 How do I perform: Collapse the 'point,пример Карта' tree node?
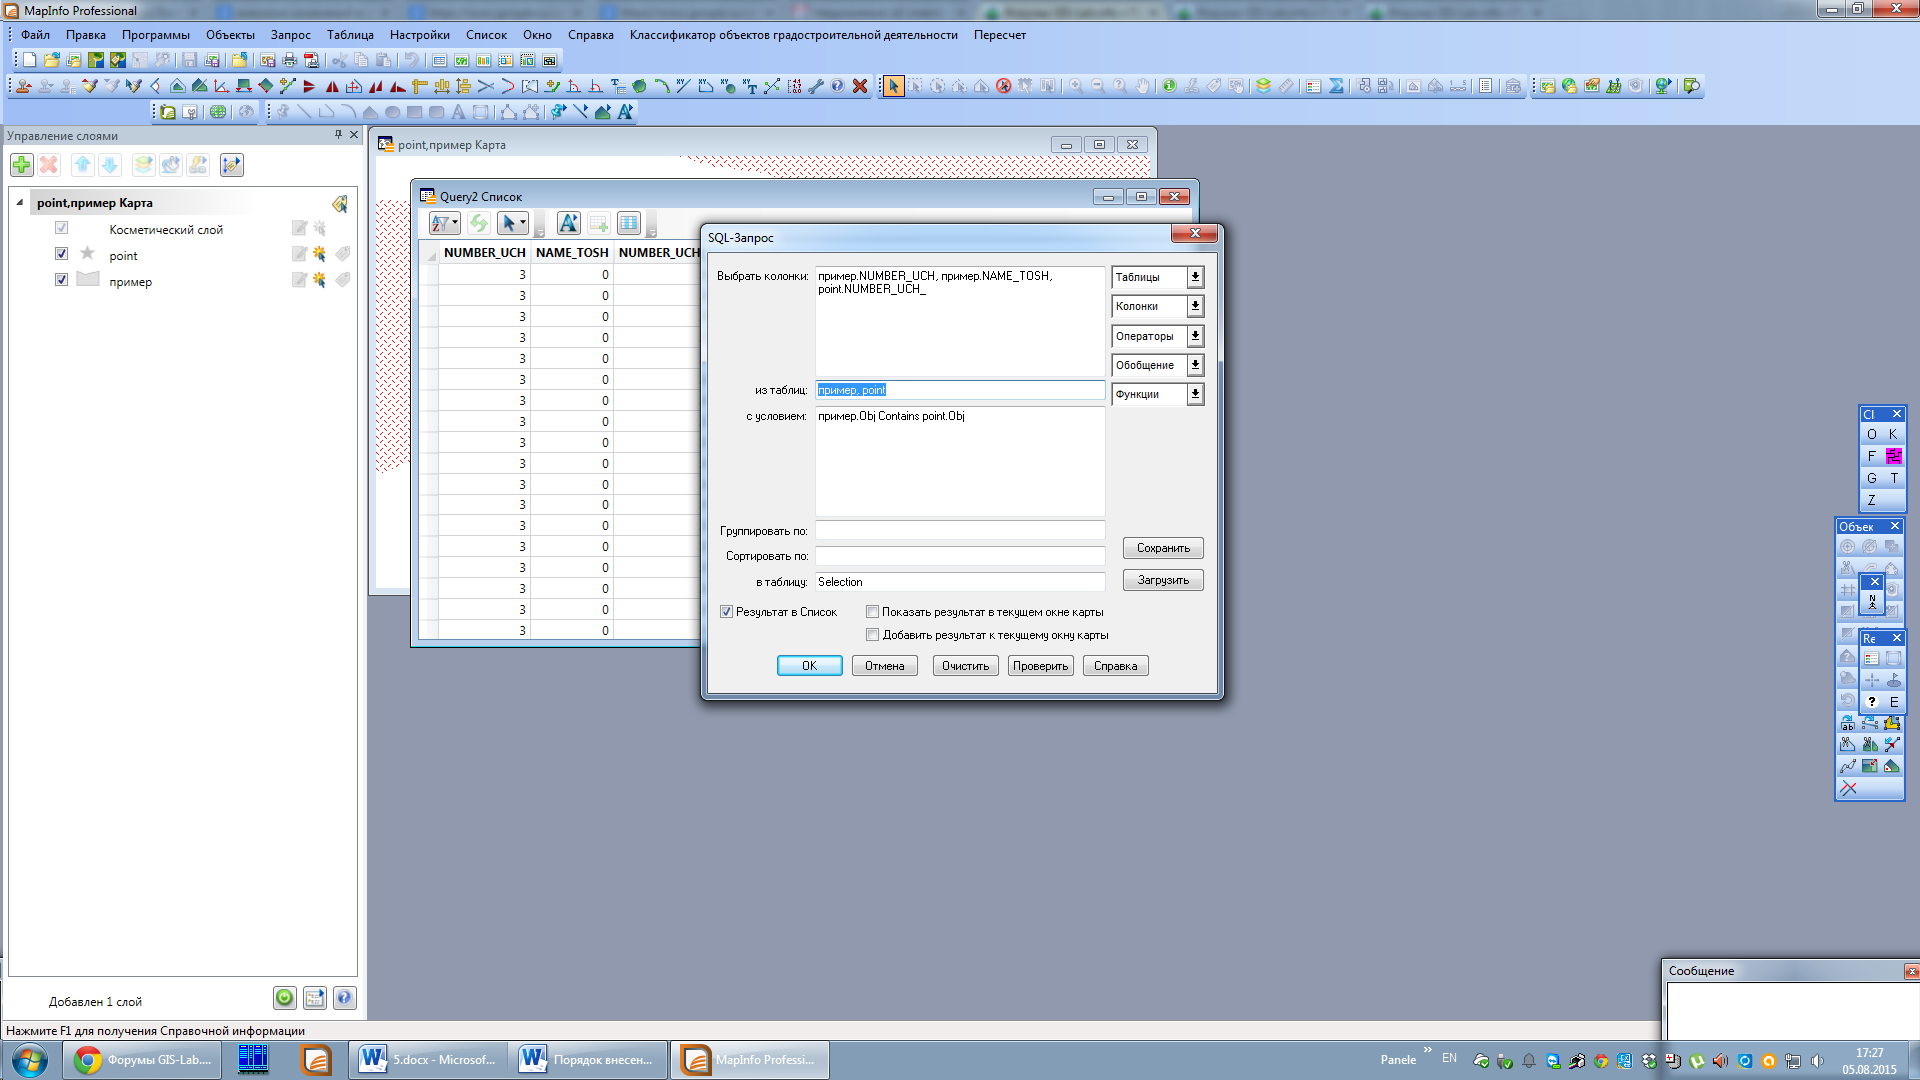19,202
